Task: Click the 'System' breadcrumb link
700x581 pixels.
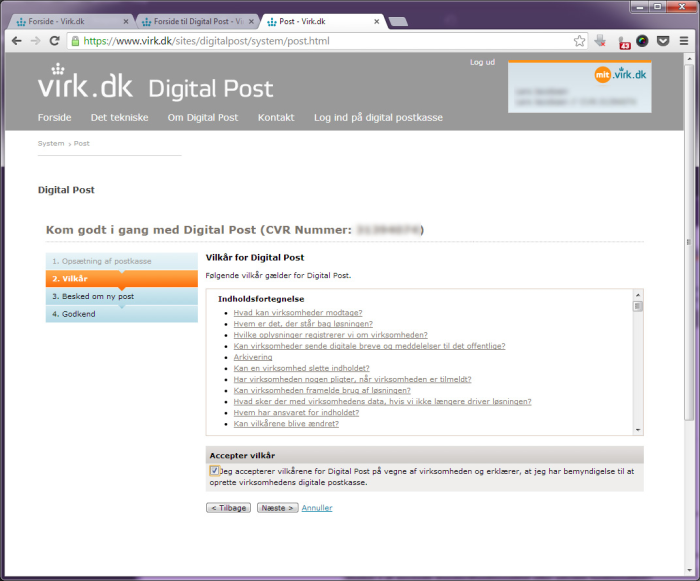Action: point(51,143)
